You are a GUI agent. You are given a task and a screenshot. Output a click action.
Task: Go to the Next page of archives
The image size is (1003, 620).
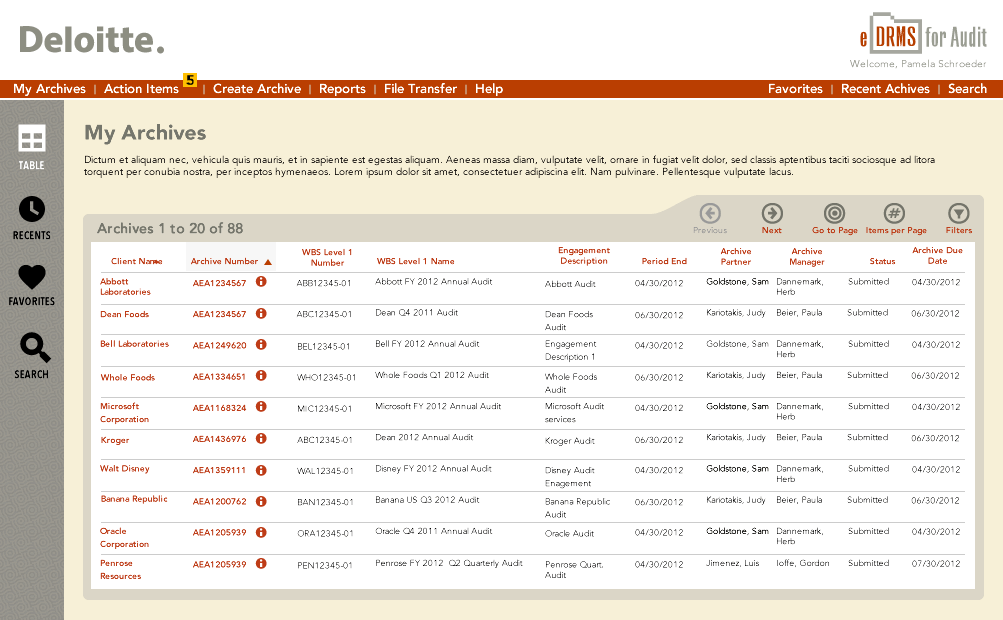pos(771,219)
